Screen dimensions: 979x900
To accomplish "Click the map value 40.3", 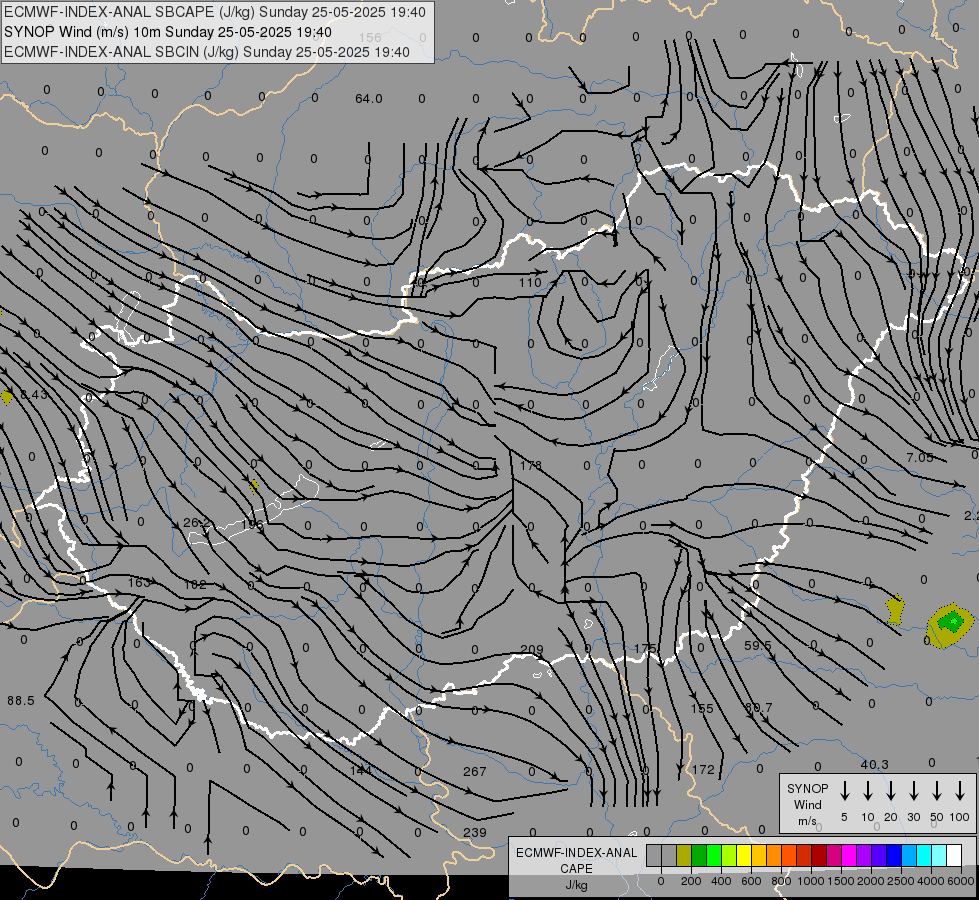I will point(874,764).
